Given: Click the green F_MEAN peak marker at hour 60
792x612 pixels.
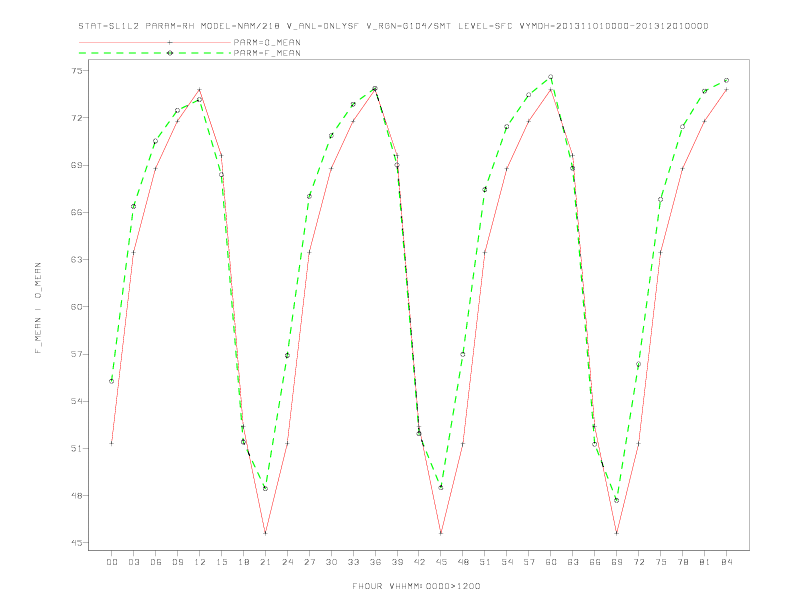Looking at the screenshot, I should point(551,77).
